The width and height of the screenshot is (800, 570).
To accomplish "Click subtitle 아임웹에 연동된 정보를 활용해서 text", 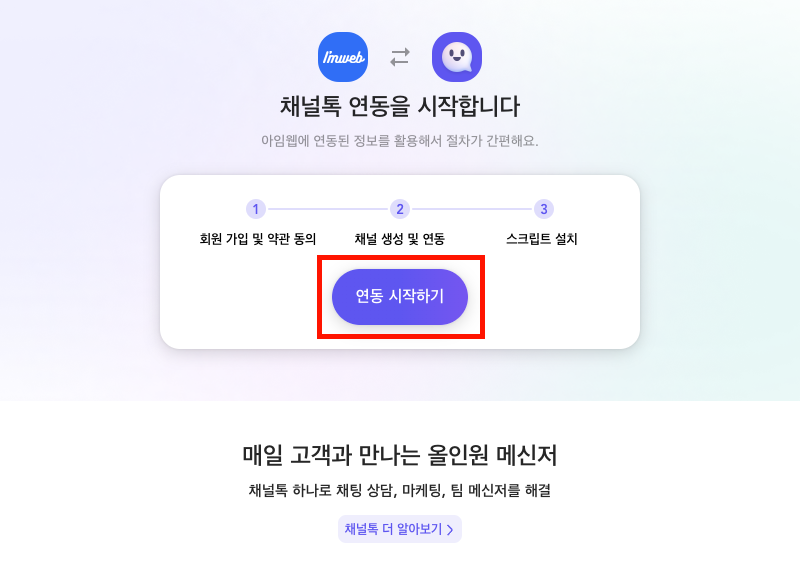I will coord(352,140).
